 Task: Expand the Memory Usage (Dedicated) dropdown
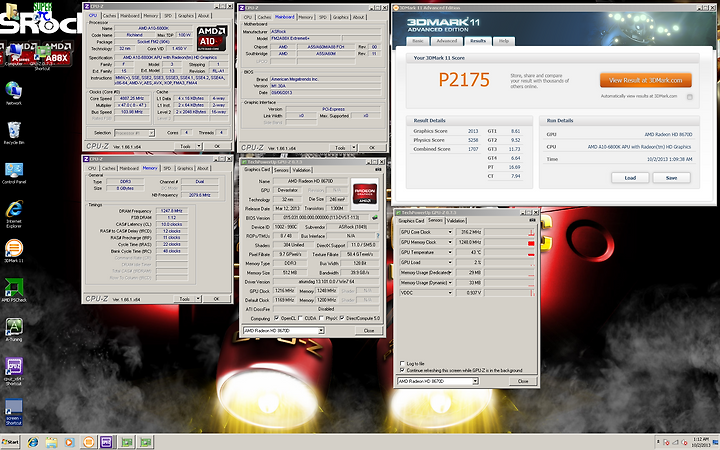pos(450,272)
